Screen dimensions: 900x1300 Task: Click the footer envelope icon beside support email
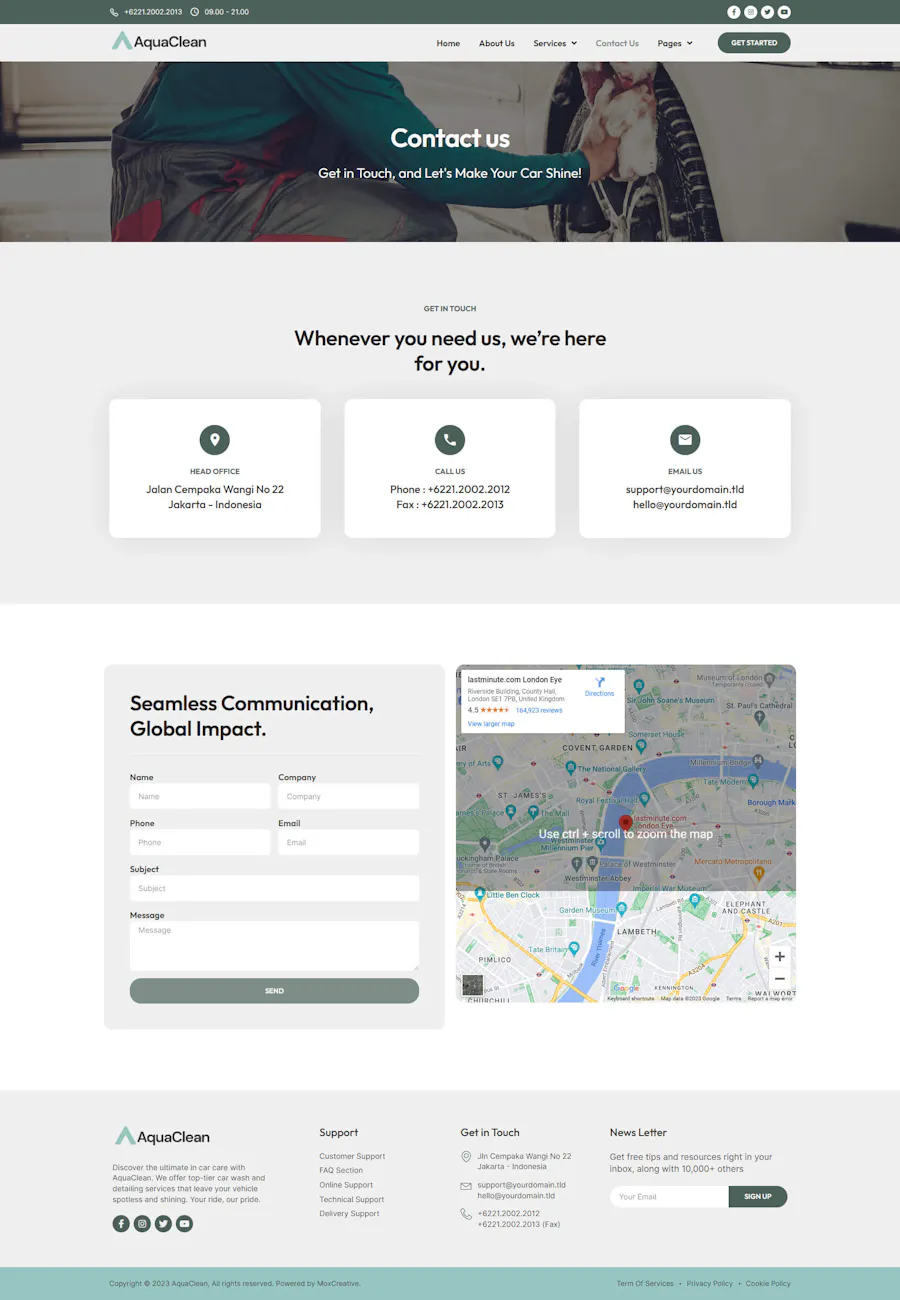click(466, 1186)
